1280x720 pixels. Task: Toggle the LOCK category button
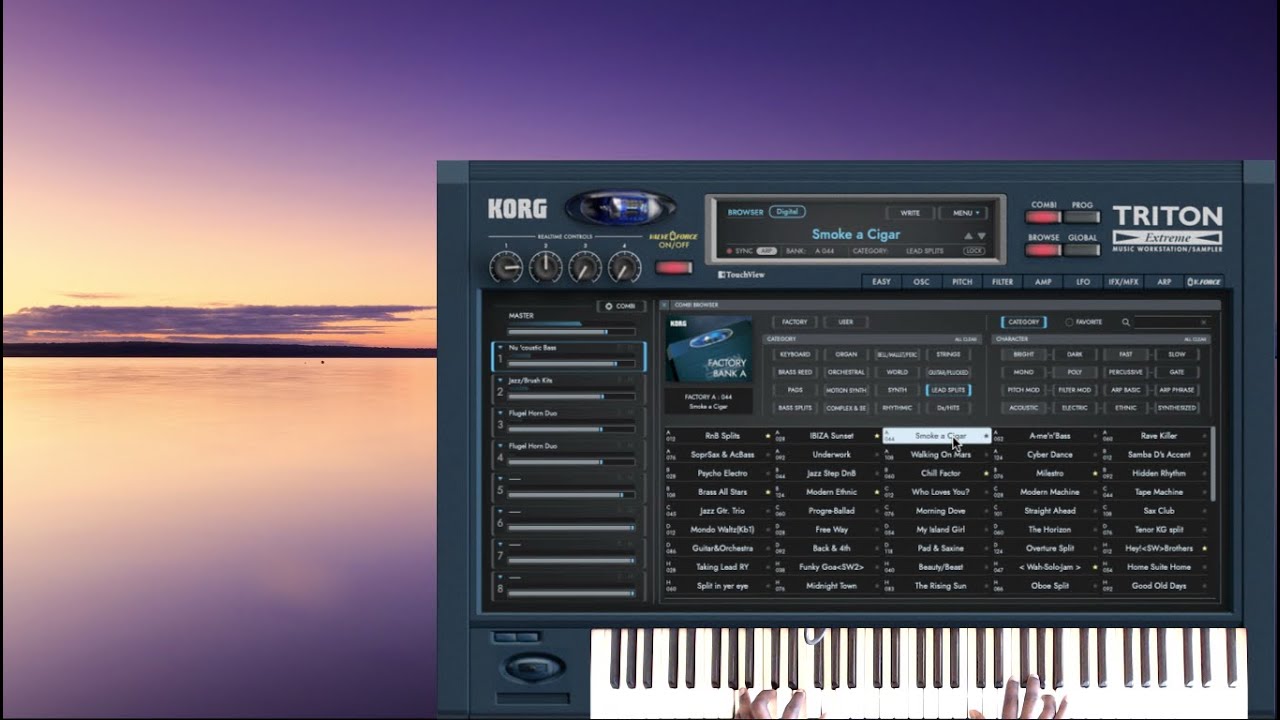(973, 251)
